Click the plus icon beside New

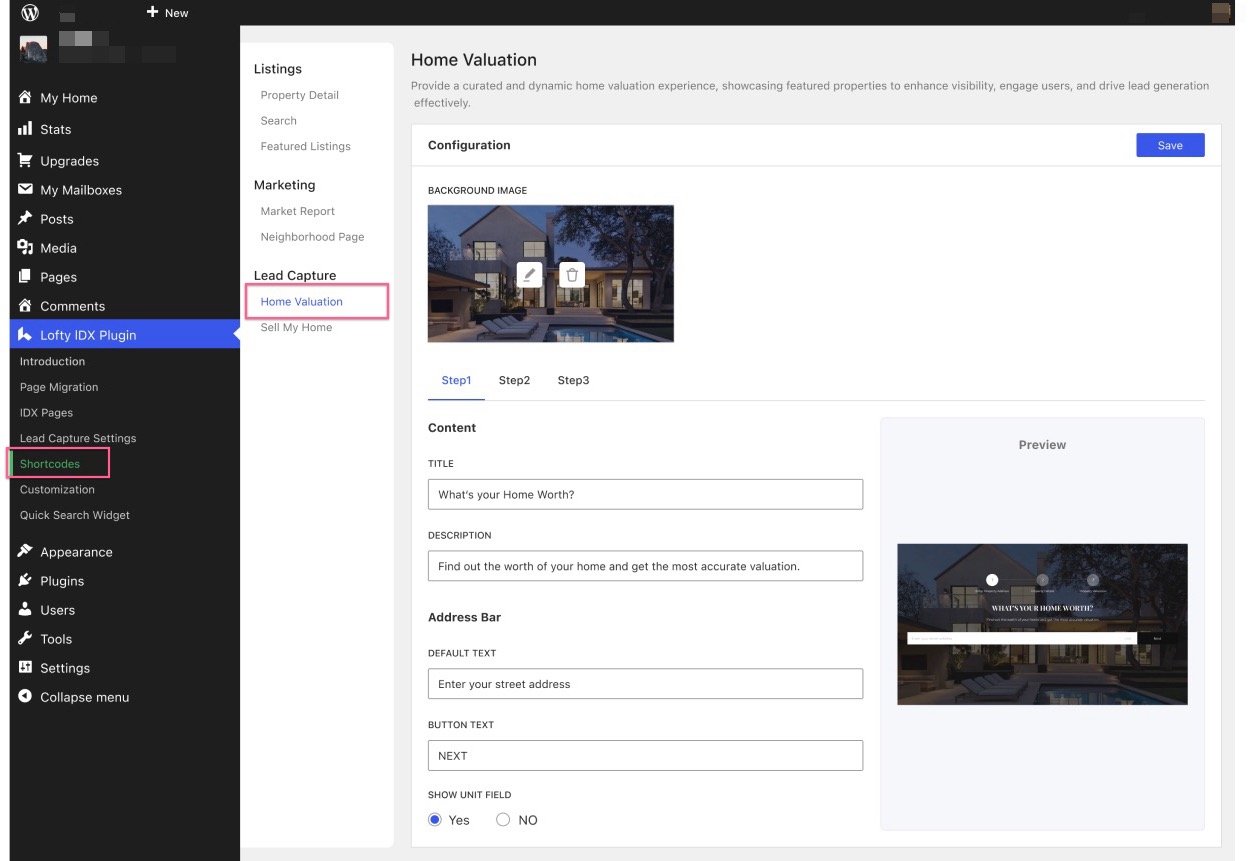[152, 12]
